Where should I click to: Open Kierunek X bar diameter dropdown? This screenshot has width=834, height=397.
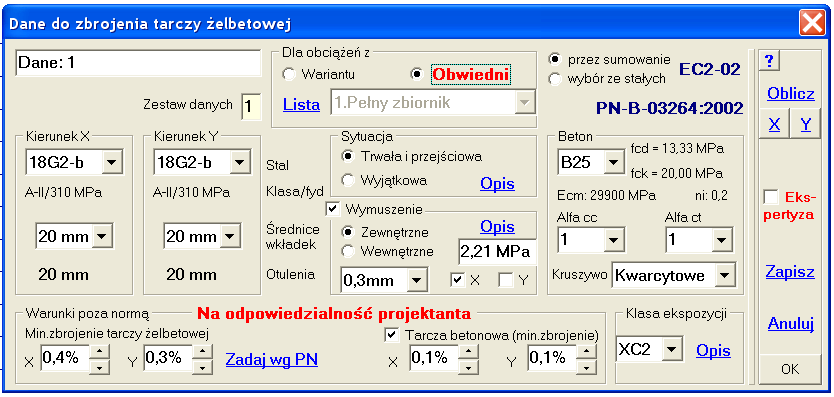(102, 236)
